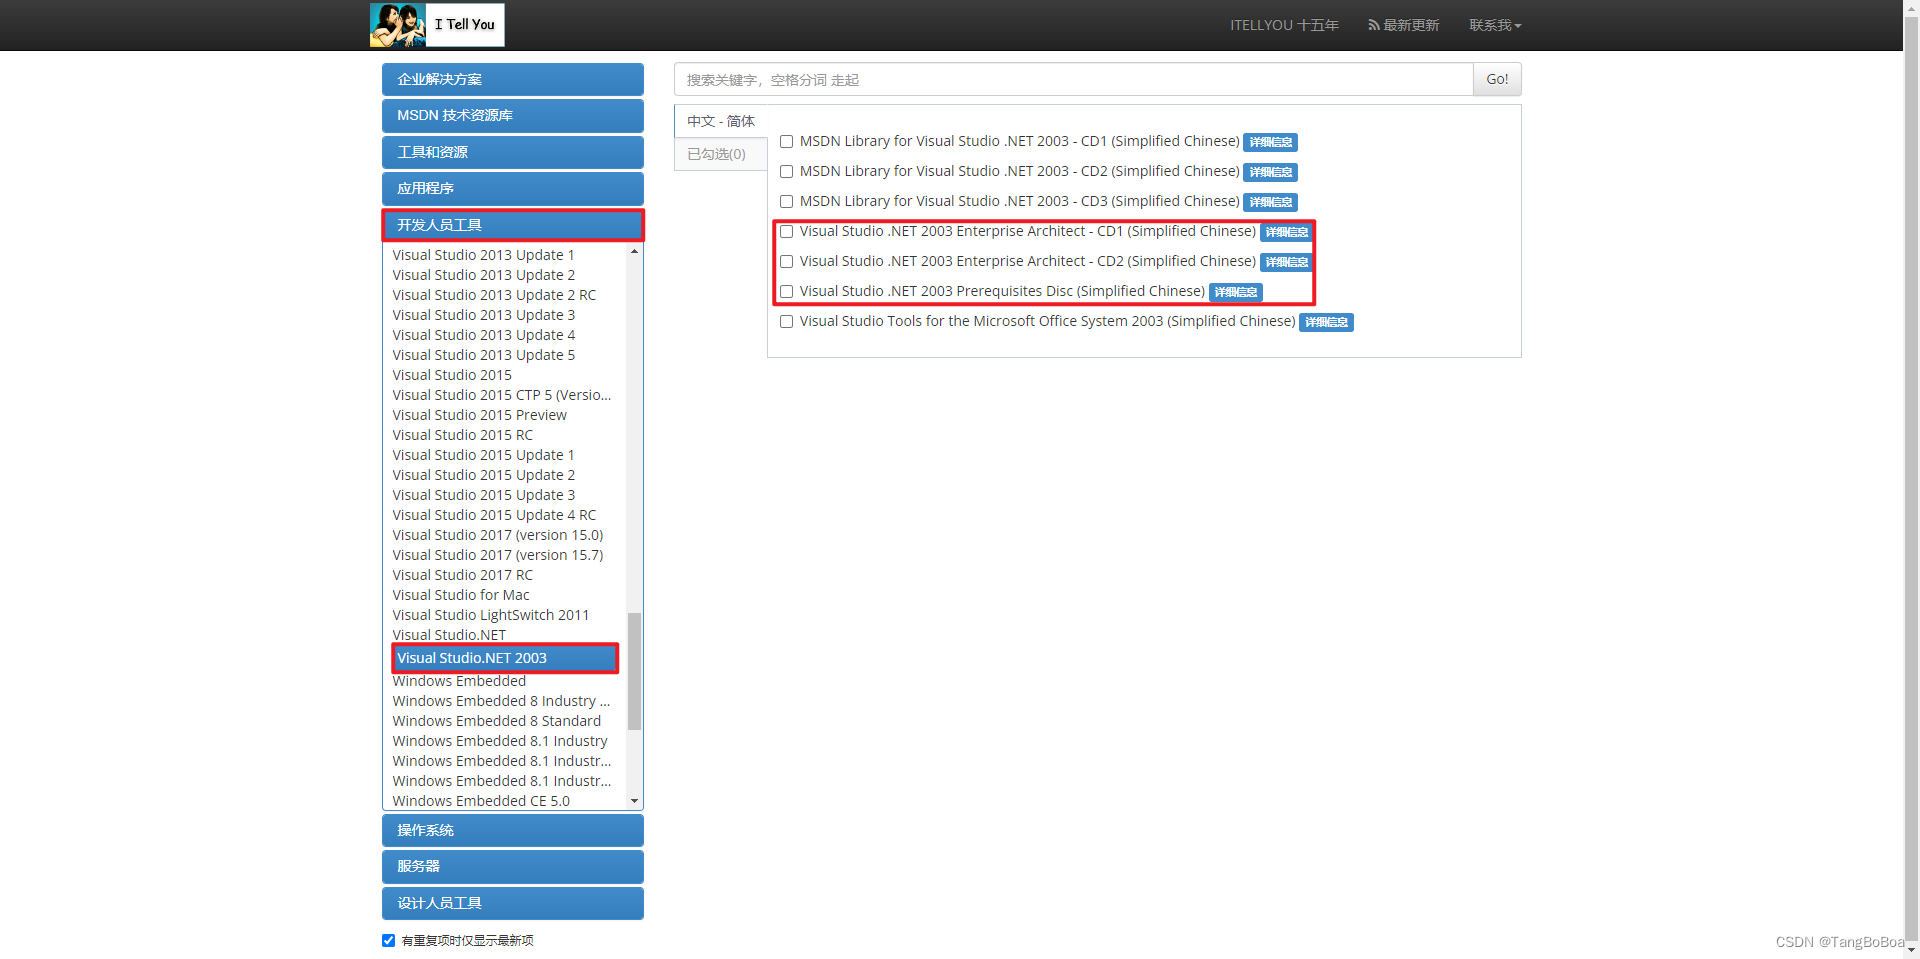
Task: Open Visual Studio LightSwitch 2011 entry
Action: pos(491,615)
